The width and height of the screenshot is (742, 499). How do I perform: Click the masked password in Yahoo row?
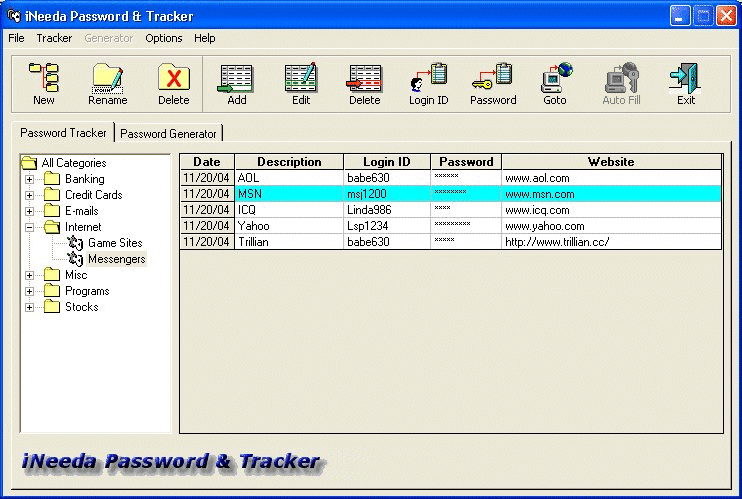pyautogui.click(x=466, y=226)
